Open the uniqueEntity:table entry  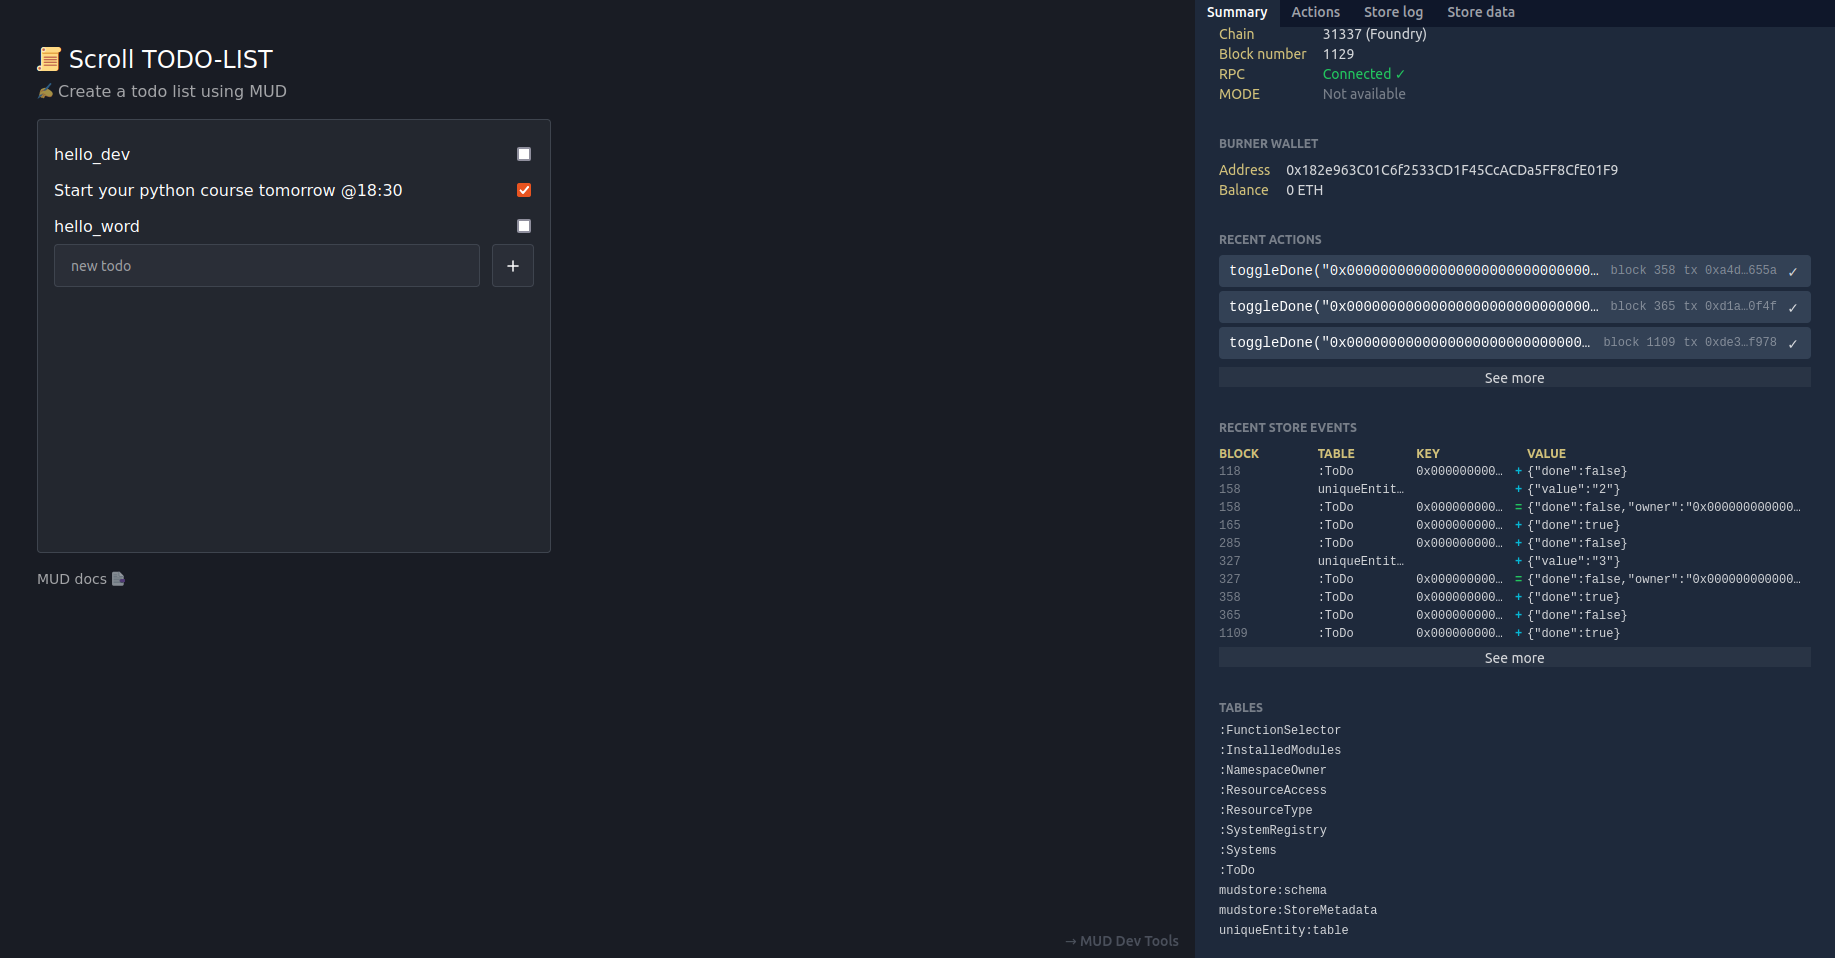[x=1284, y=930]
